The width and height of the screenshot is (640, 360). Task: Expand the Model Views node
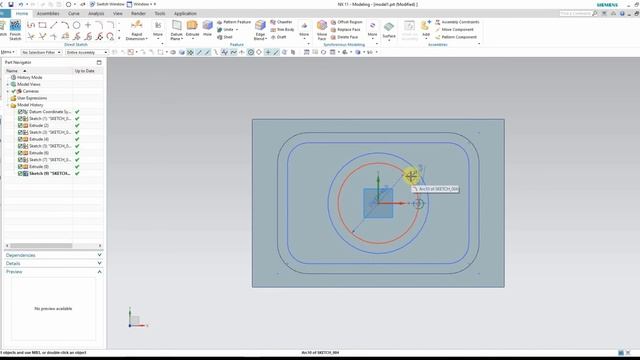(8, 84)
